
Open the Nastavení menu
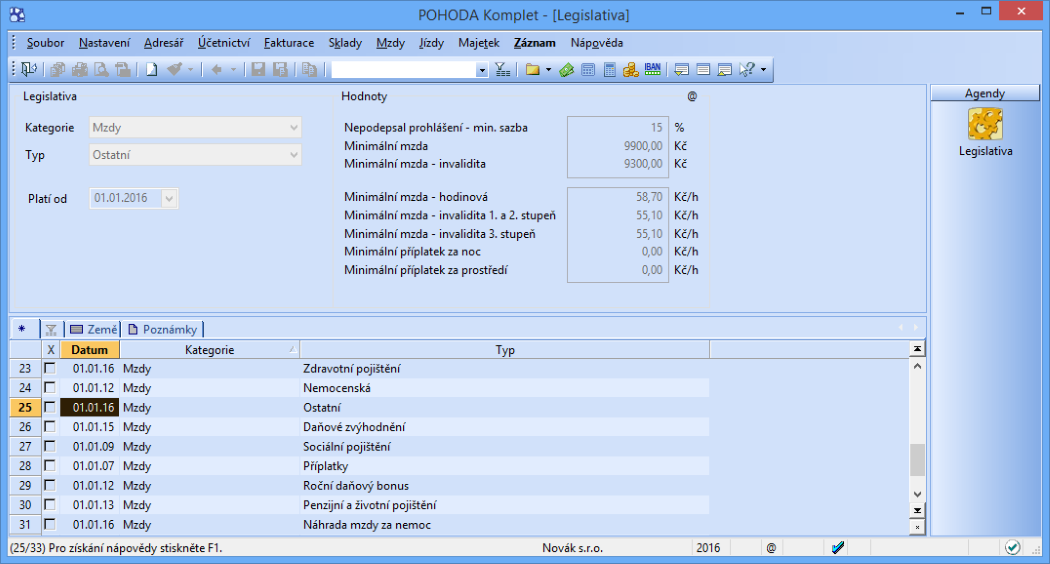point(104,43)
